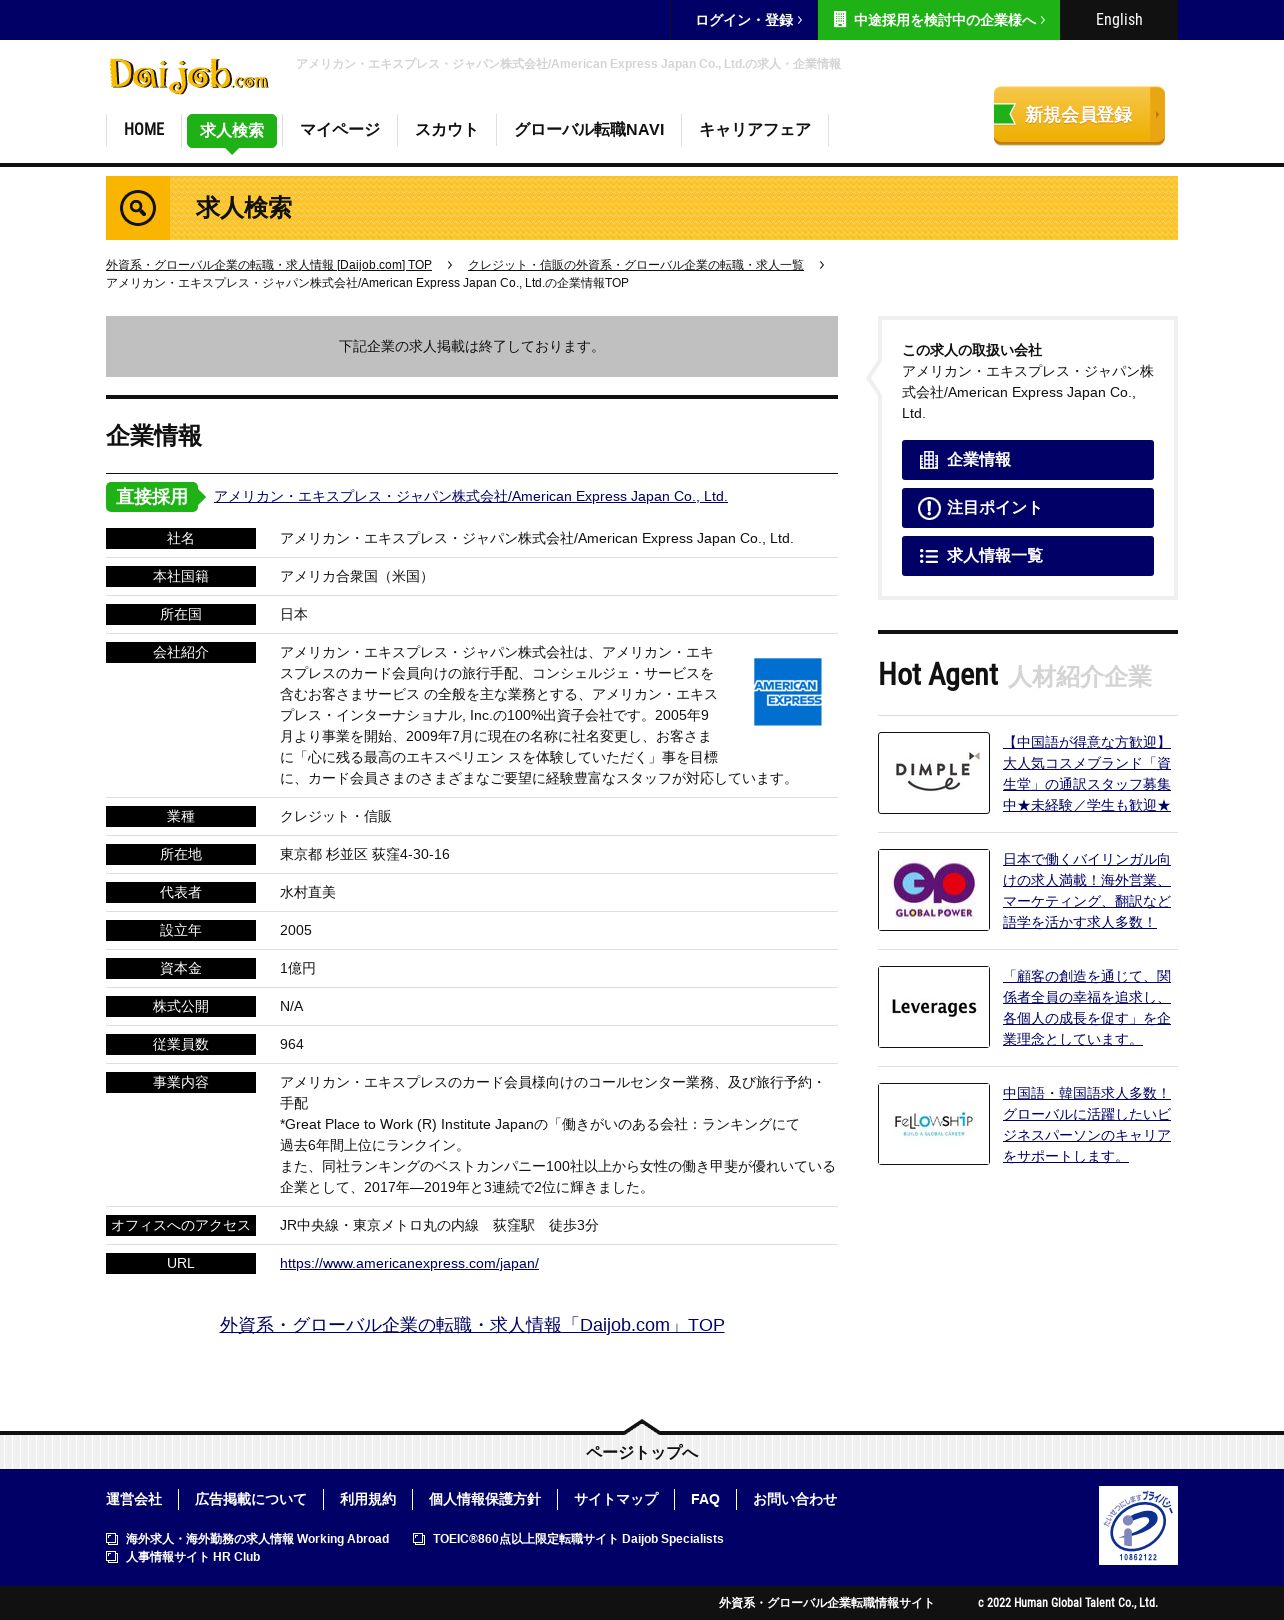Open 中途採用を検討中の企業様へ link
This screenshot has height=1620, width=1284.
[x=939, y=20]
